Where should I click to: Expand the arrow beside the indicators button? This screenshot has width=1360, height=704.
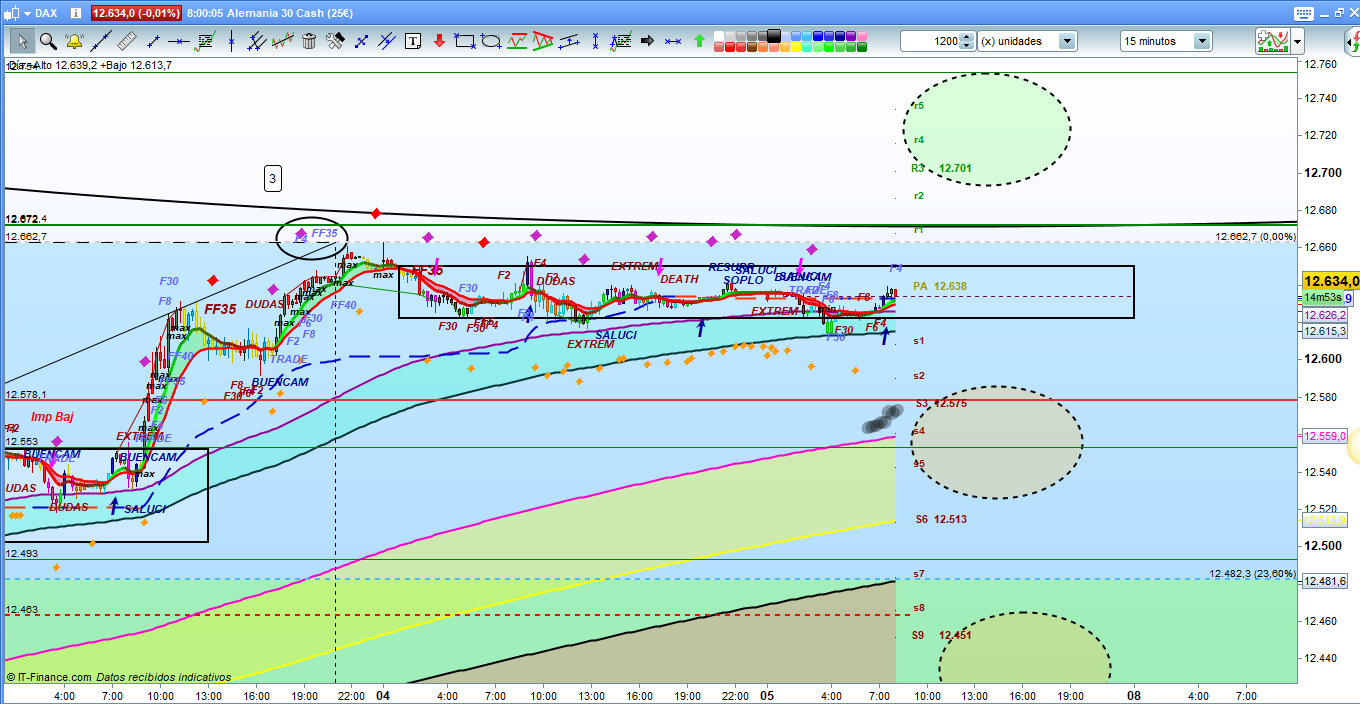point(1298,41)
